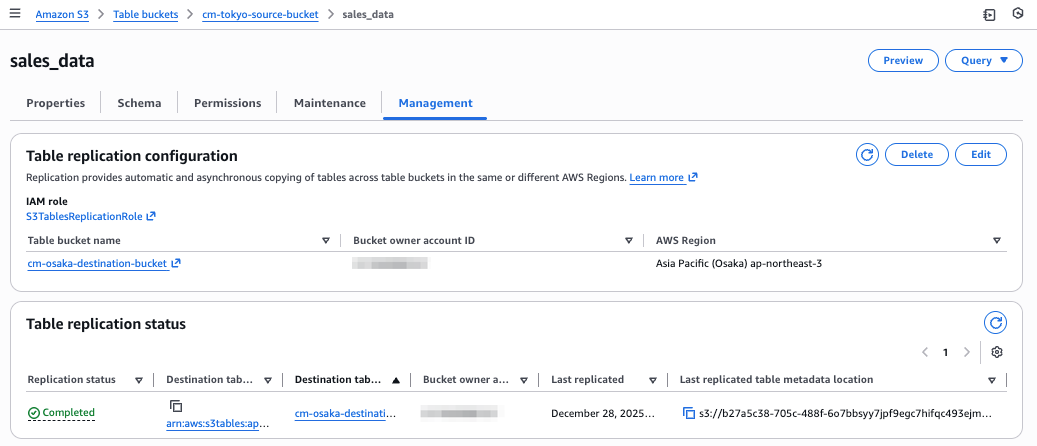Screen dimensions: 1037x446
Task: Sort by Bucket owner account ID column
Action: pyautogui.click(x=629, y=241)
